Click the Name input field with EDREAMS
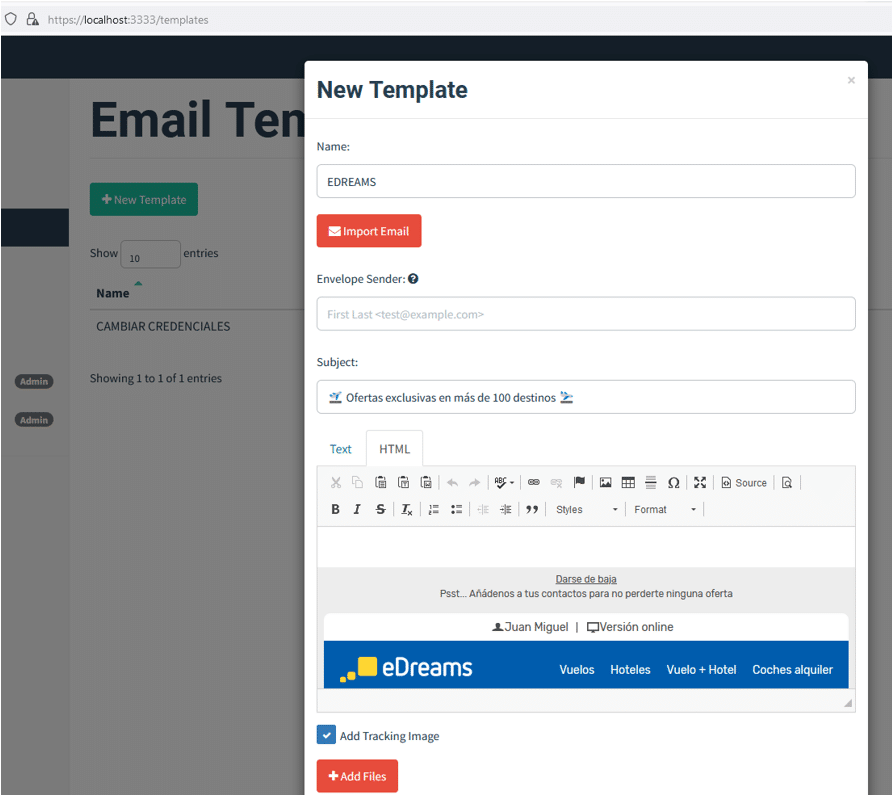Screen dimensions: 892x798 pos(586,181)
